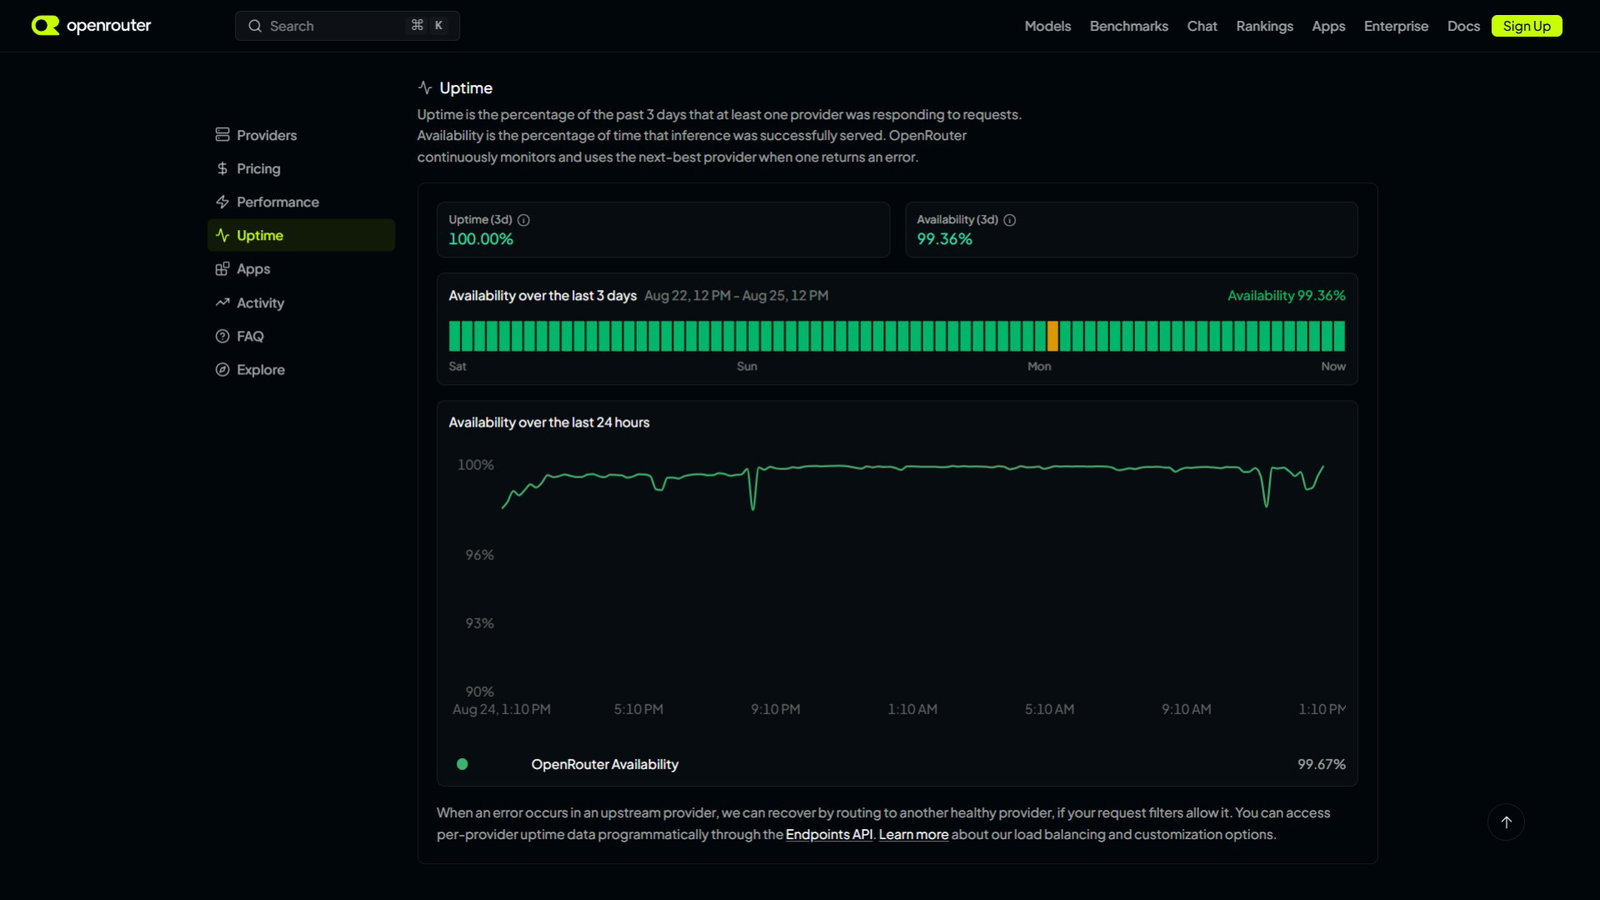Select FAQ in the sidebar
The height and width of the screenshot is (900, 1600).
pos(301,336)
